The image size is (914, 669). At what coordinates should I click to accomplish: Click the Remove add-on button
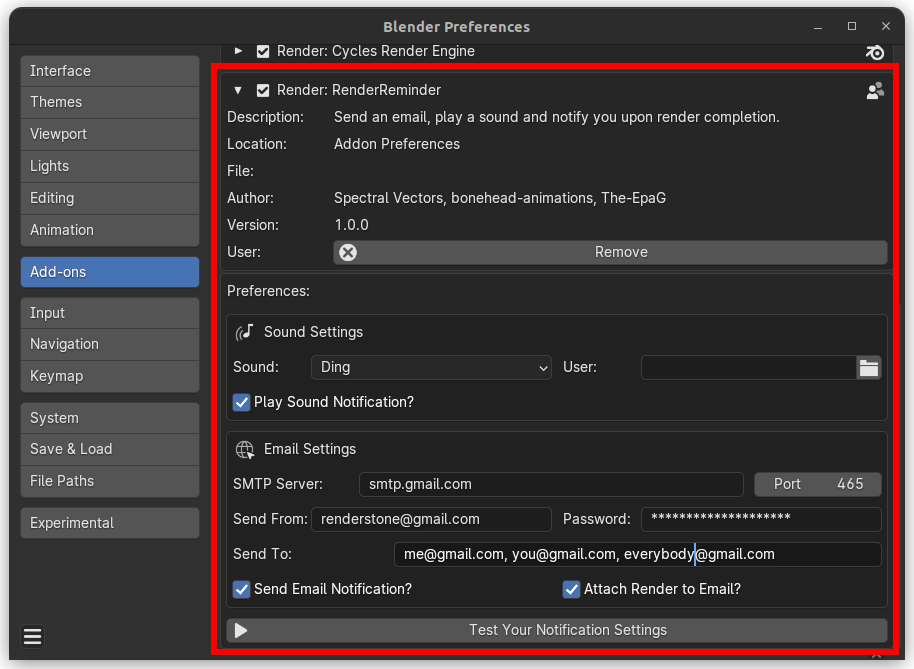[x=610, y=252]
